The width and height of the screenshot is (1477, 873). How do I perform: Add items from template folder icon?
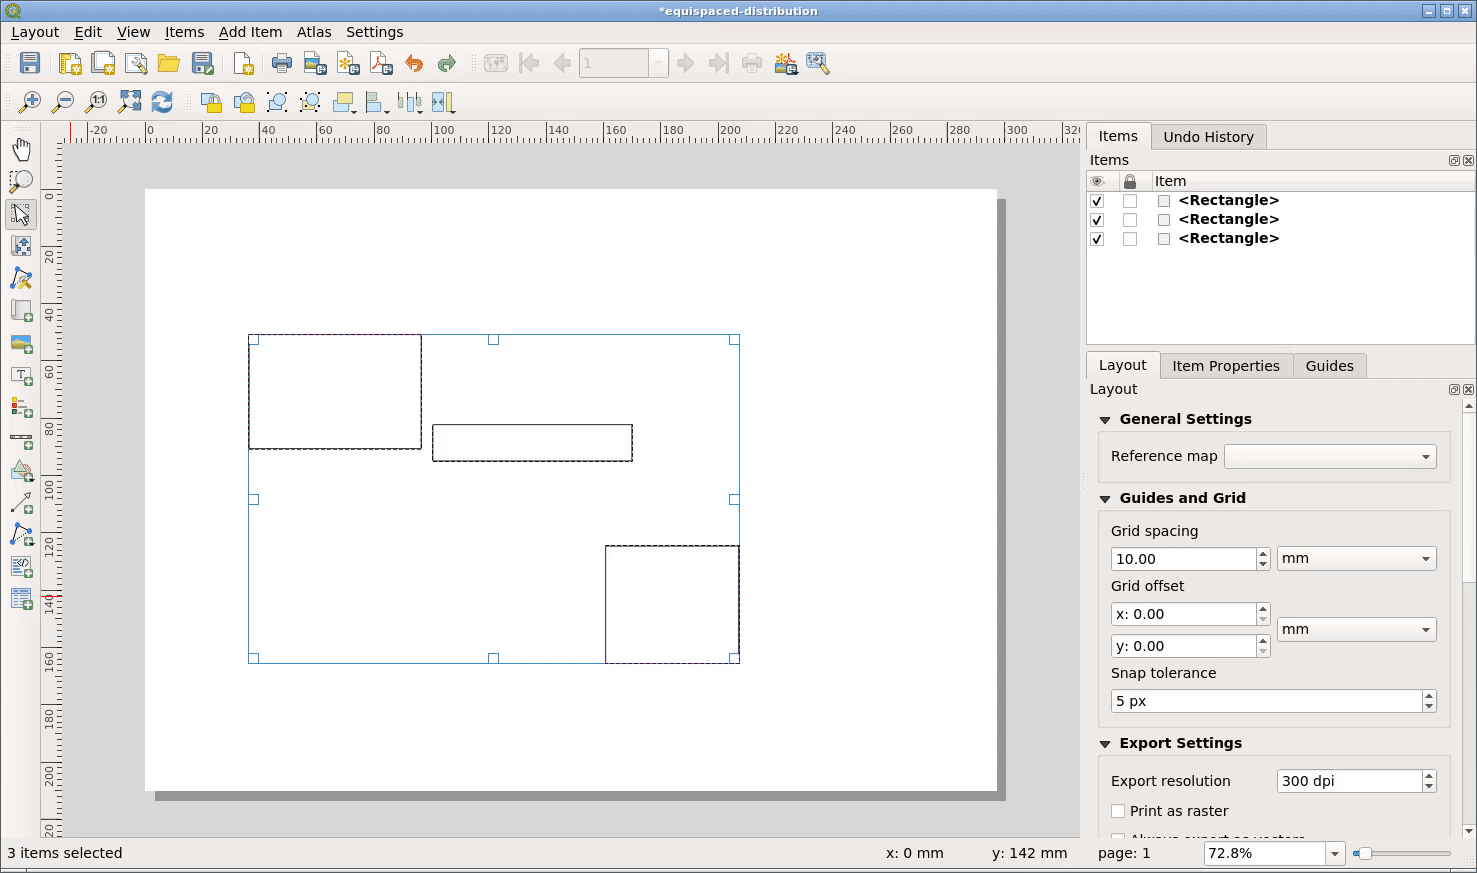169,63
